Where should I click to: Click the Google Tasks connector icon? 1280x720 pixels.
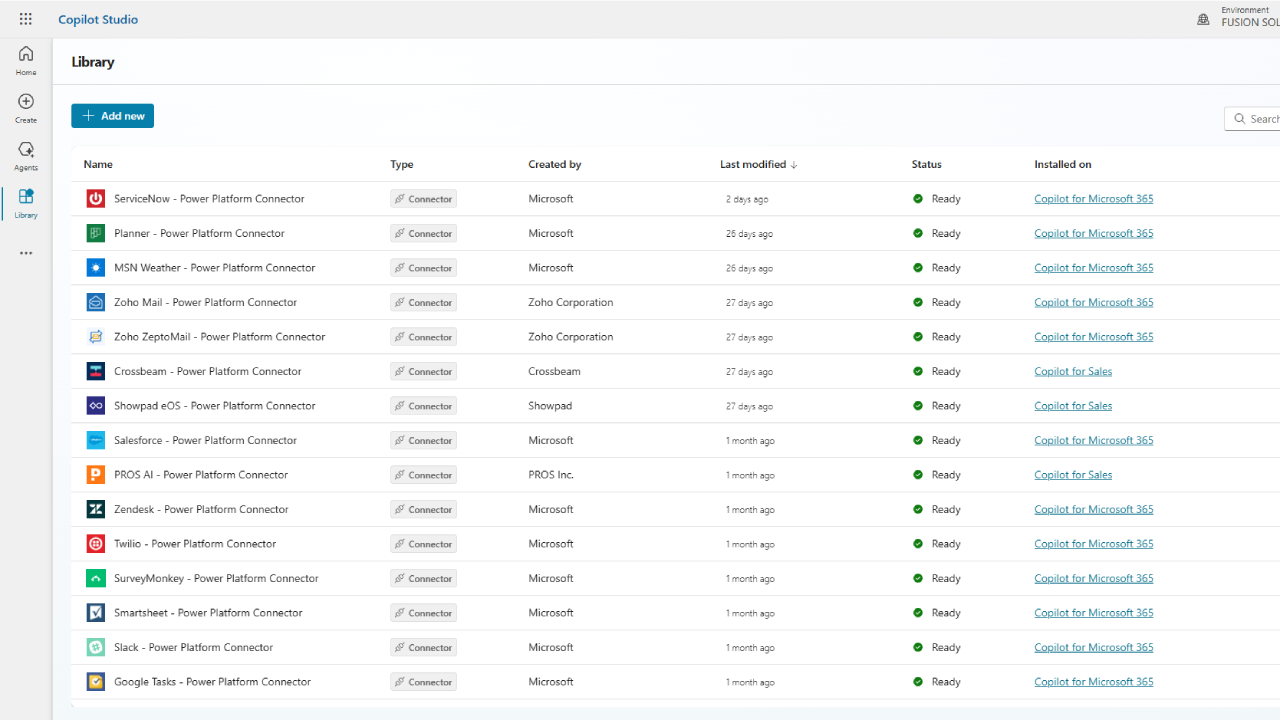[x=95, y=682]
